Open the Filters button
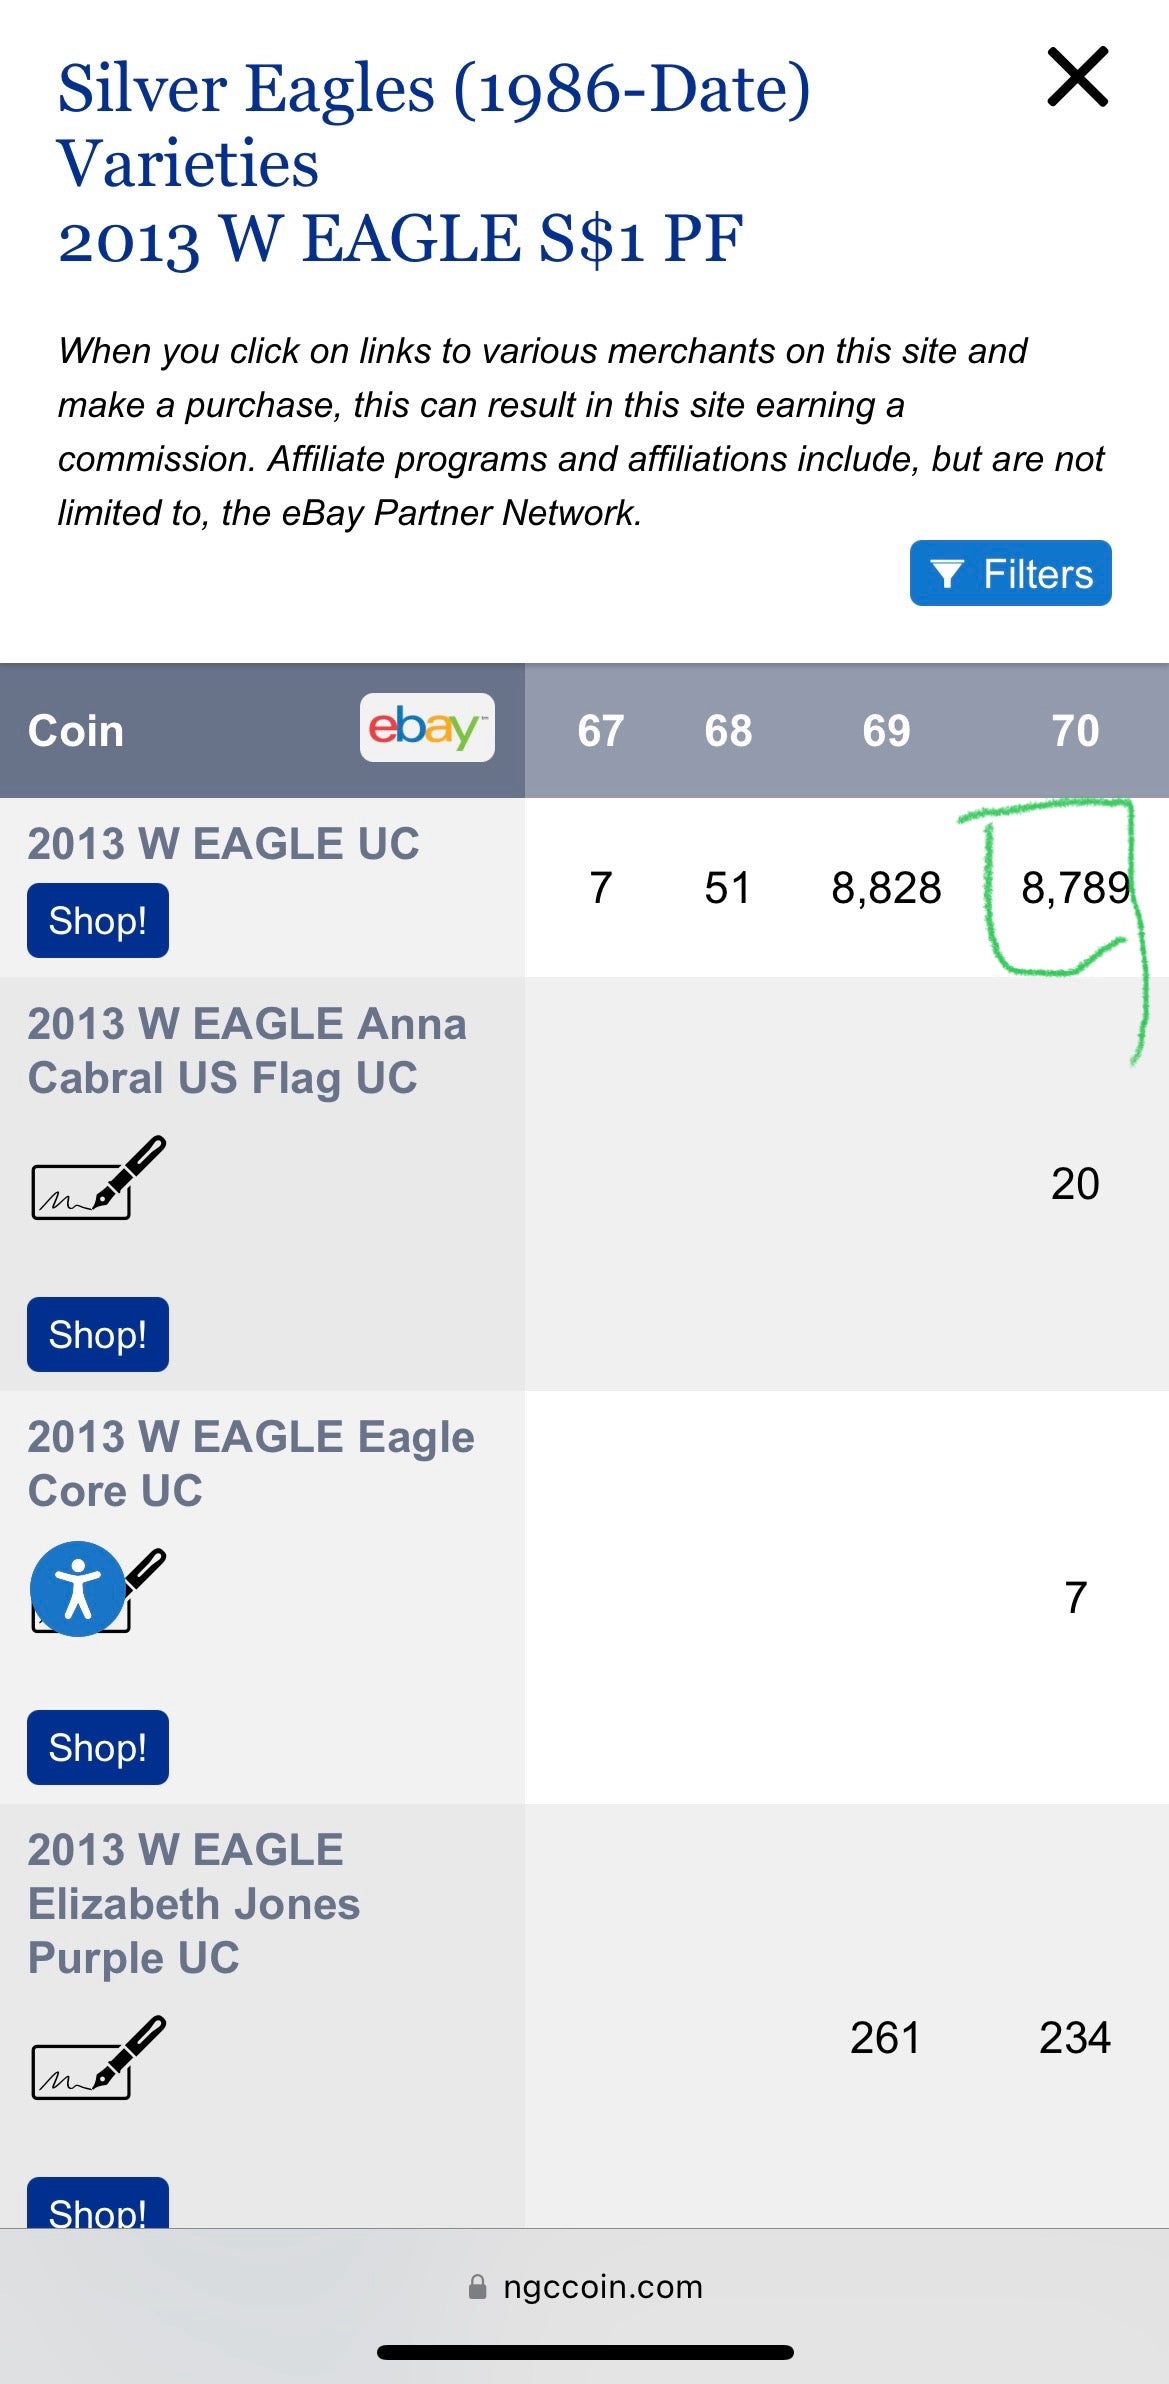Viewport: 1169px width, 2384px height. click(x=1010, y=573)
